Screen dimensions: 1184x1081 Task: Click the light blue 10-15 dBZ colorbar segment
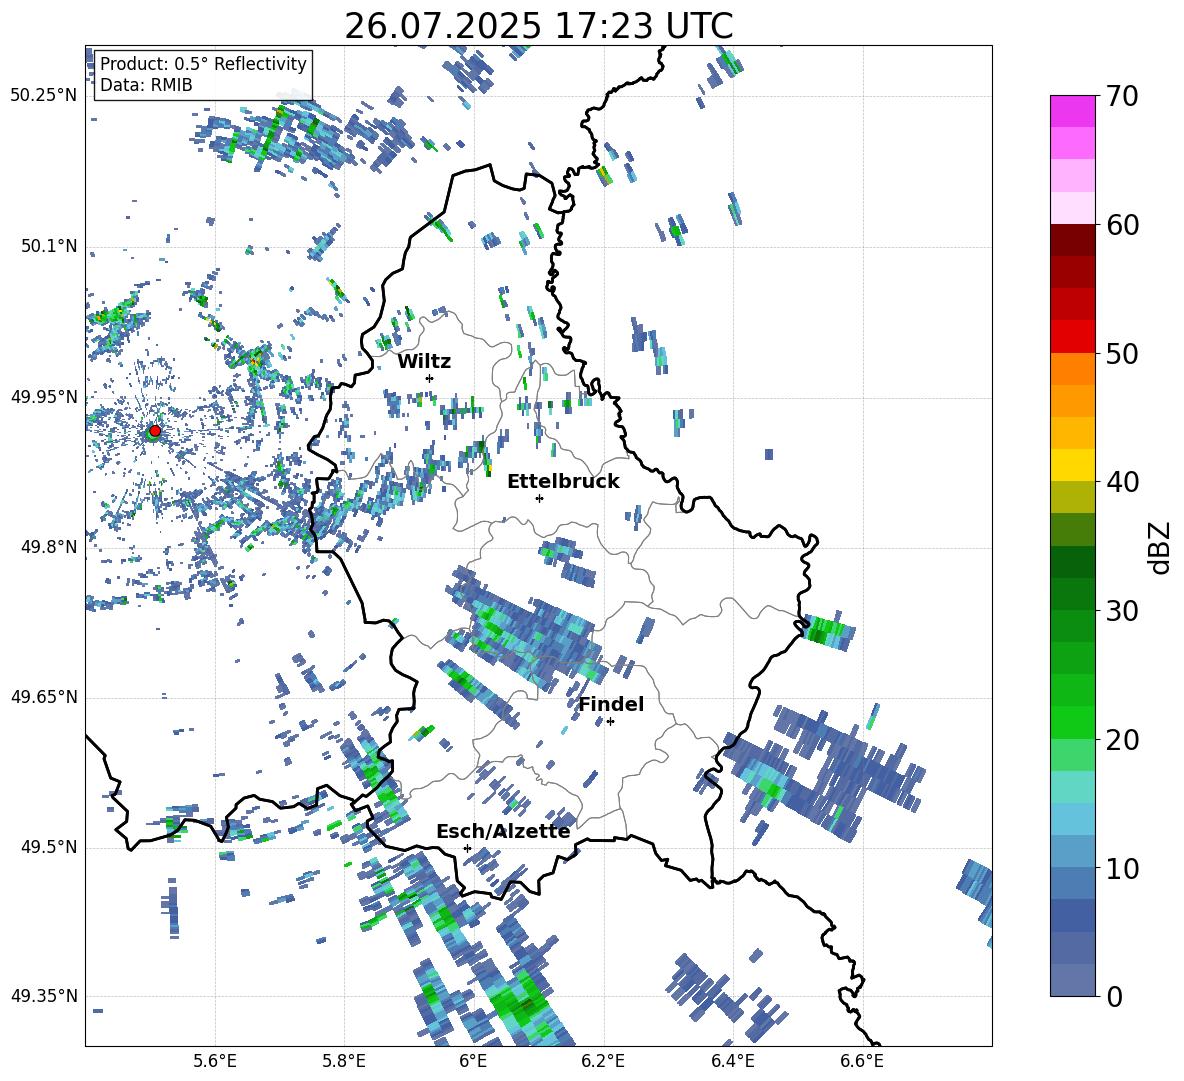[1072, 819]
